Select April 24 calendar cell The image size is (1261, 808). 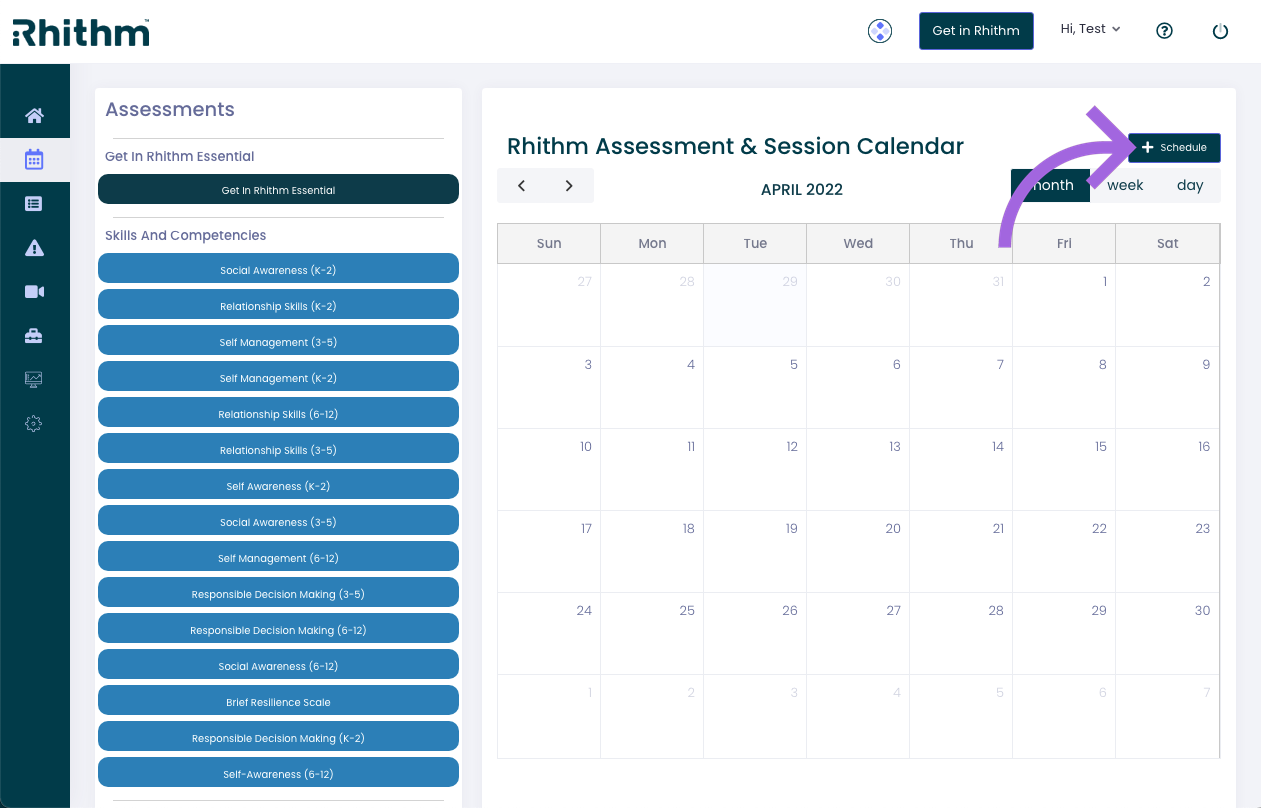point(549,634)
